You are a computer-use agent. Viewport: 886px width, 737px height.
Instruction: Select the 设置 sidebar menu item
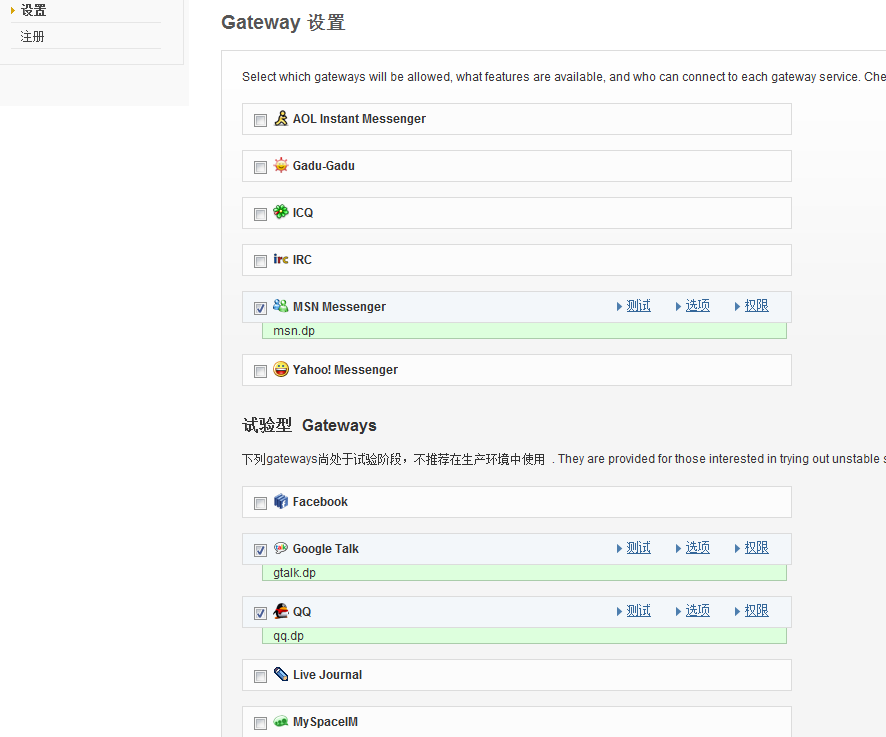tap(33, 10)
